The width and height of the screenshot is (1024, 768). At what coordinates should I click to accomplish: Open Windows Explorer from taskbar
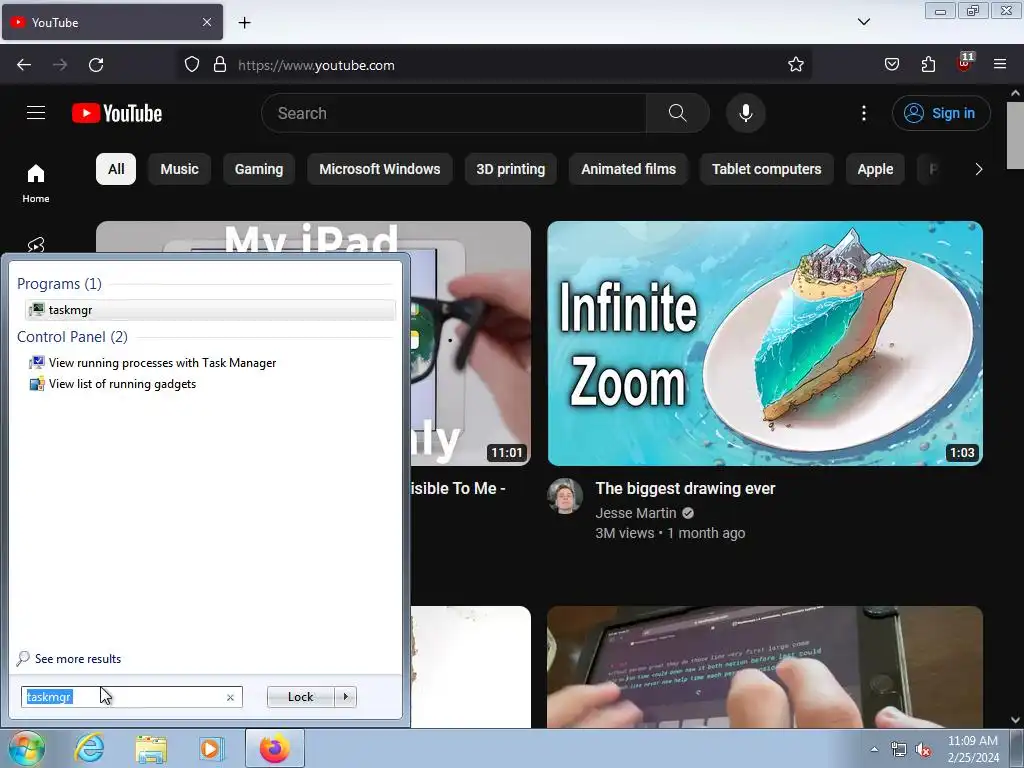[151, 748]
